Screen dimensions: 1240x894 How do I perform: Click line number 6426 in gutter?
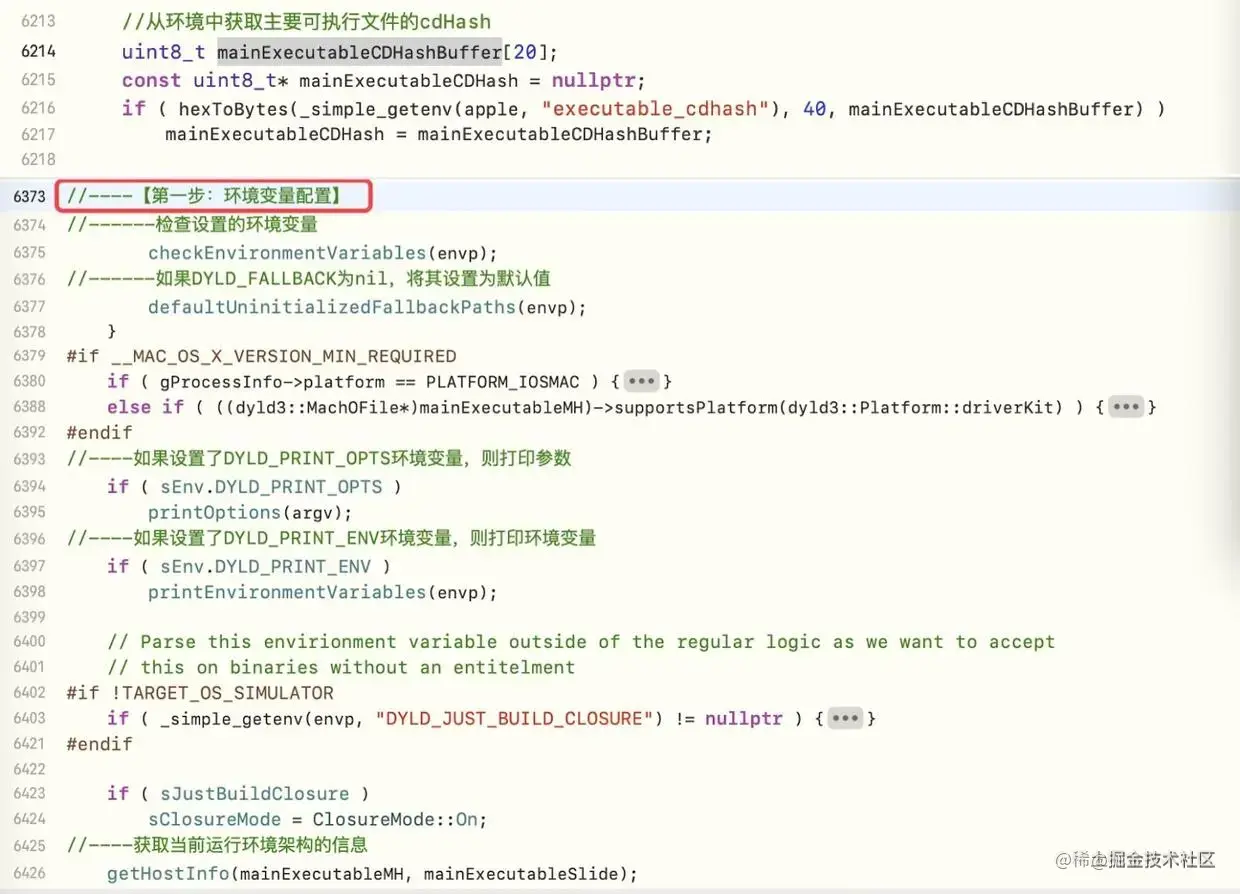point(30,874)
